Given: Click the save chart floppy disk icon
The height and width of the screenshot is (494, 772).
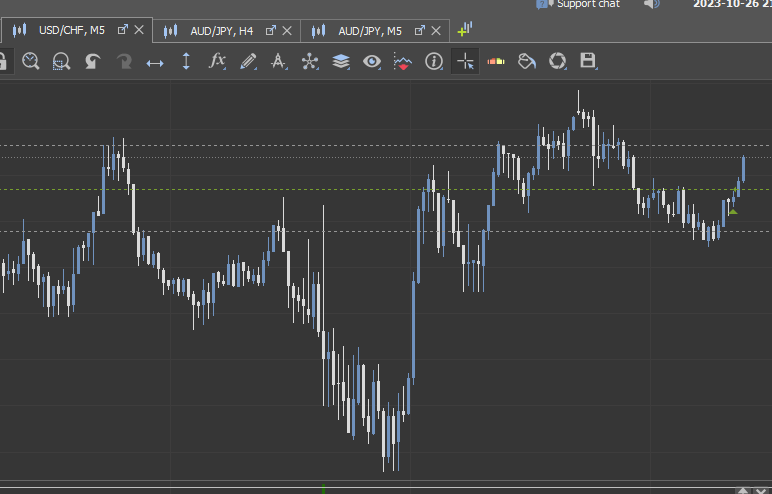Looking at the screenshot, I should (x=588, y=62).
